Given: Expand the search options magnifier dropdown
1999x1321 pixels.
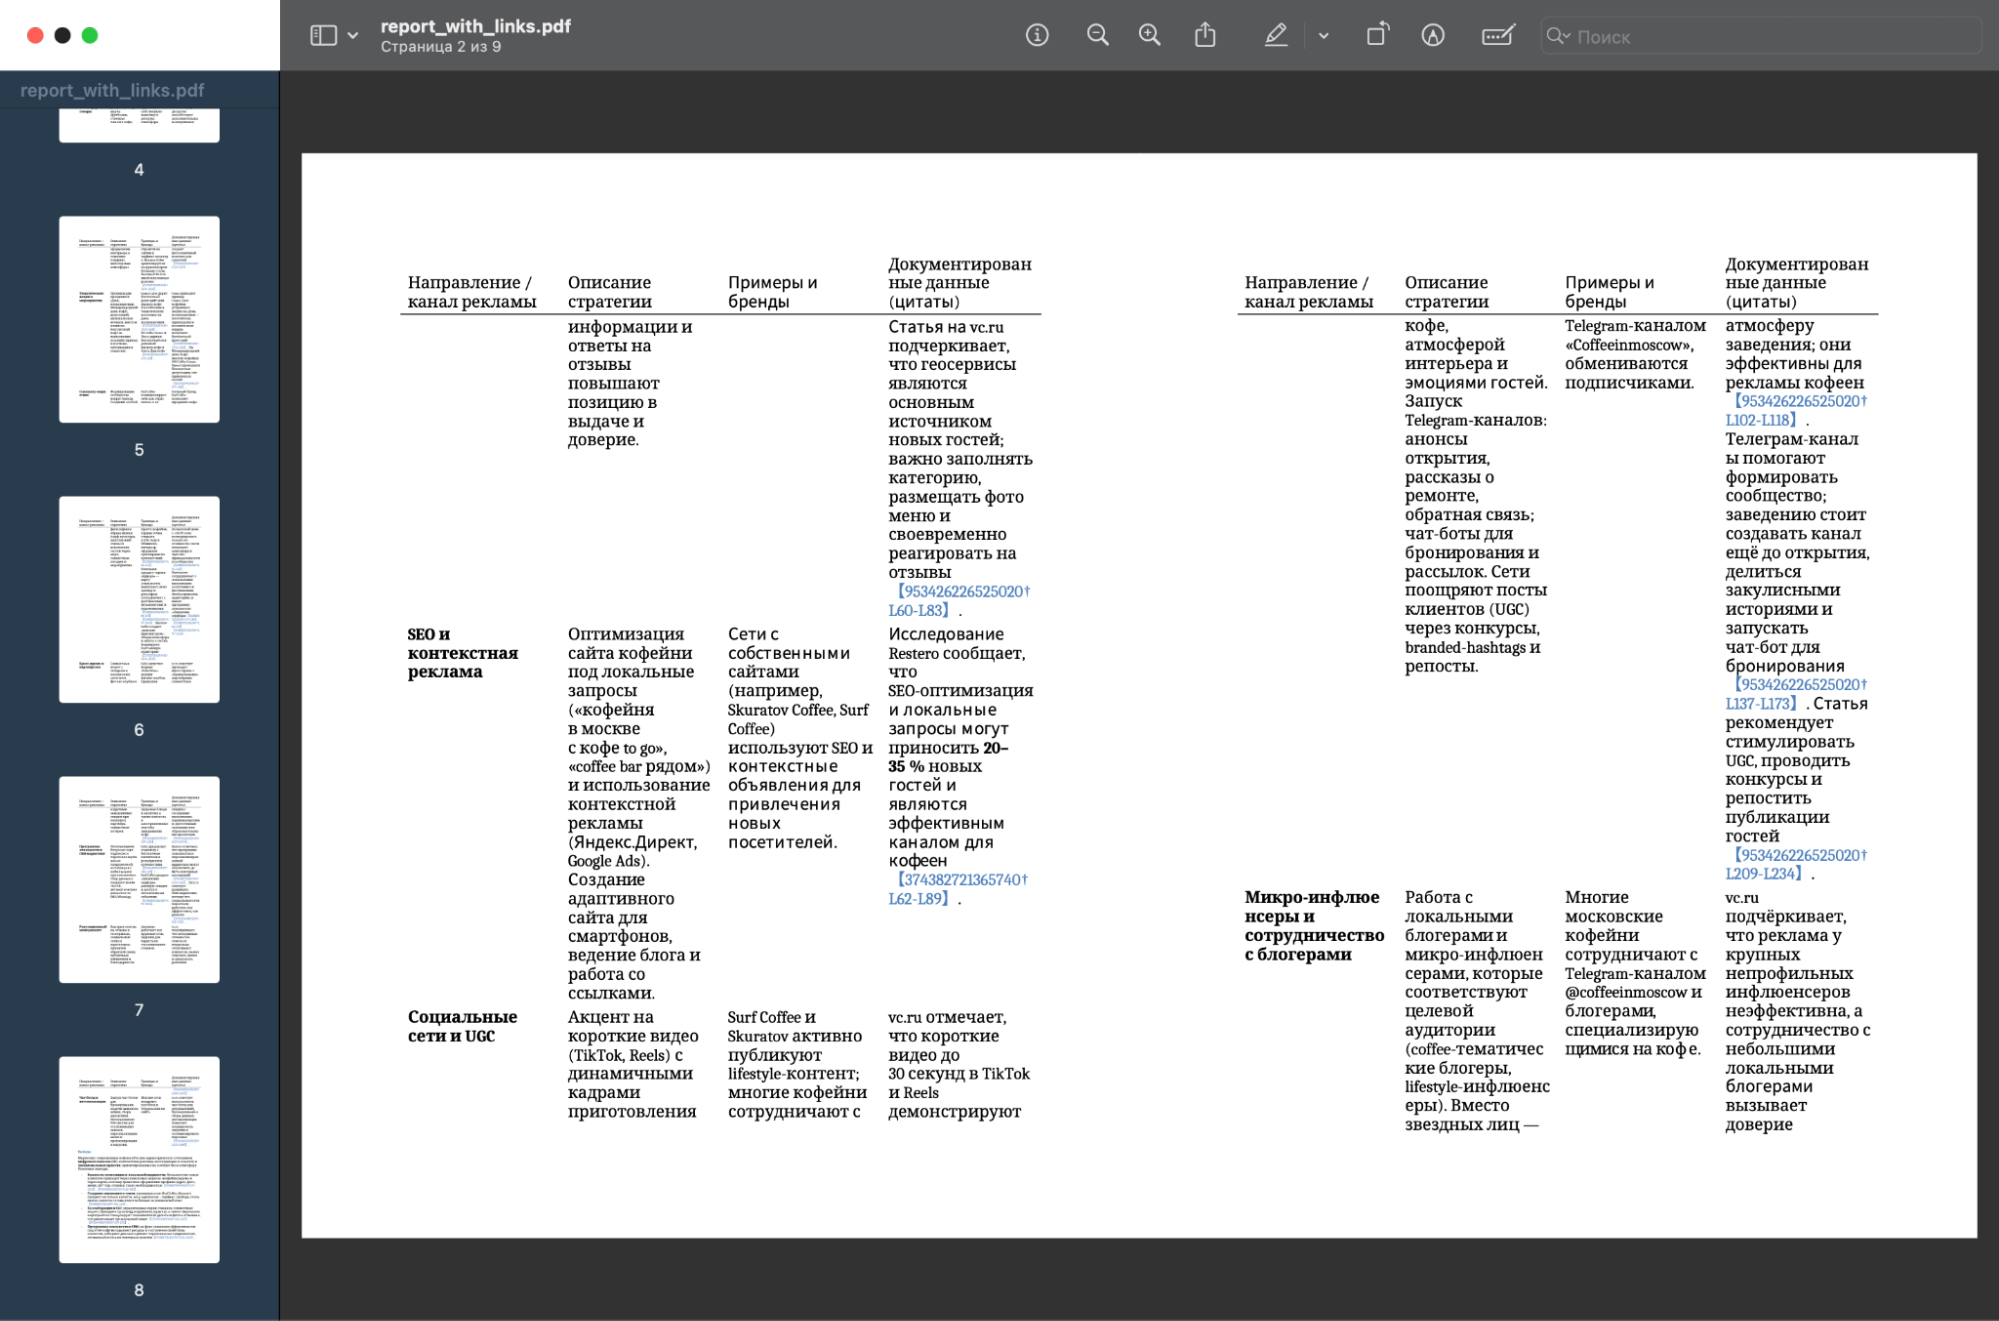Looking at the screenshot, I should point(1558,36).
